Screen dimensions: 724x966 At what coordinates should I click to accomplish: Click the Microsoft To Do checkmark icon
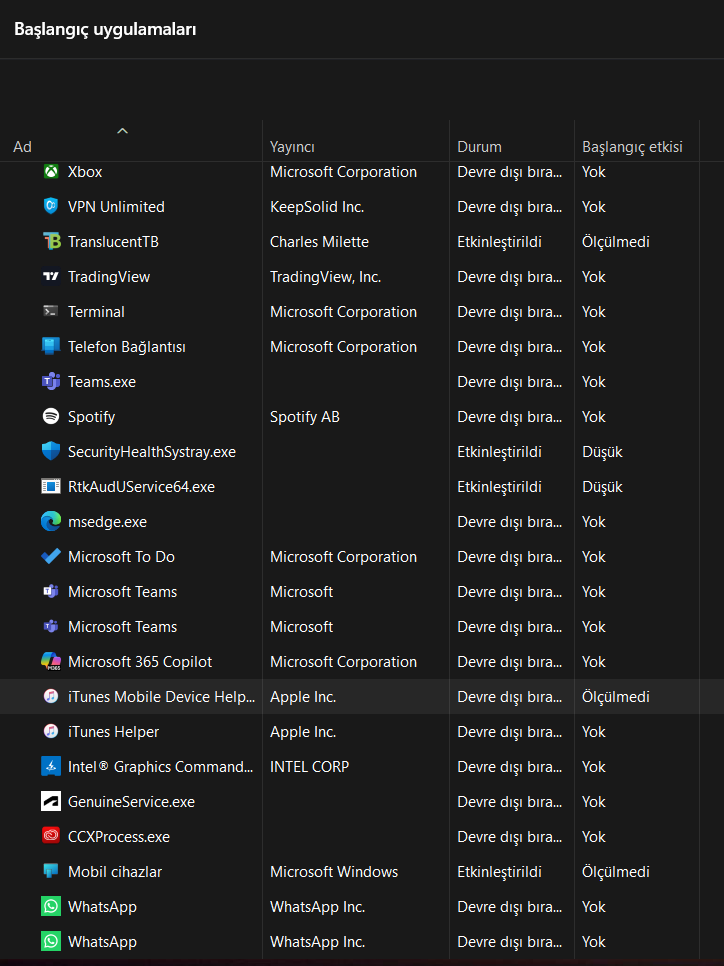pos(51,557)
